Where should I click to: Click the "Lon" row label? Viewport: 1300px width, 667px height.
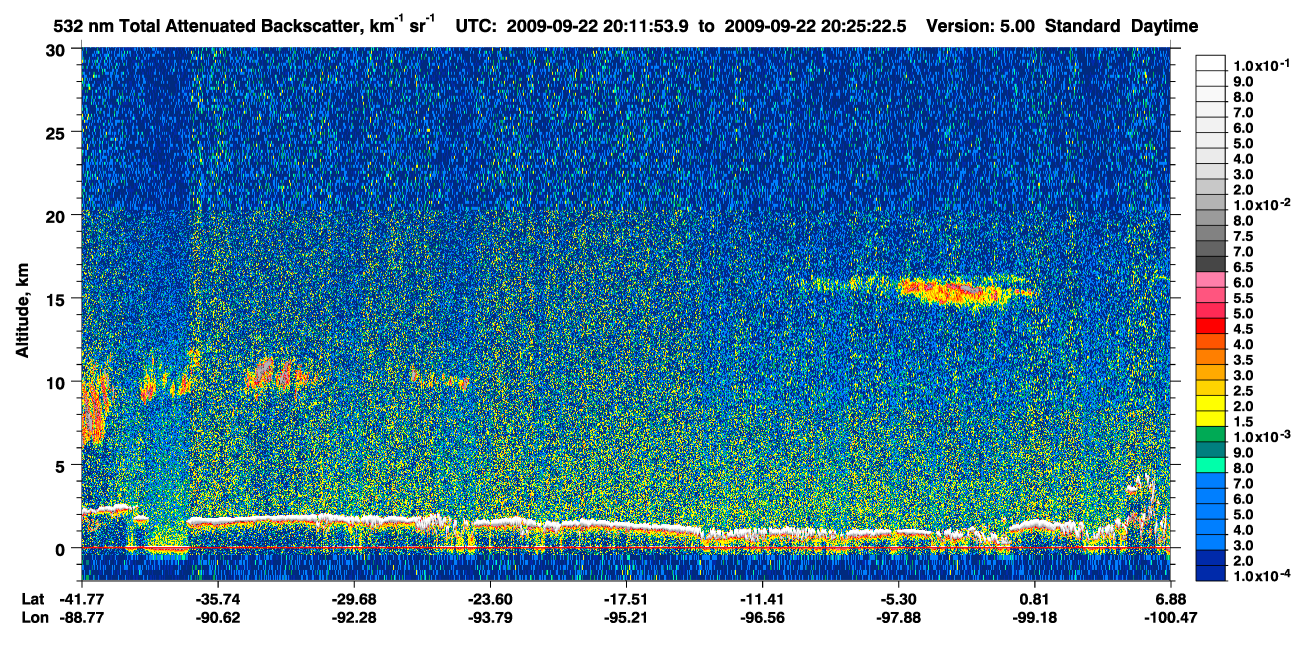coord(33,617)
